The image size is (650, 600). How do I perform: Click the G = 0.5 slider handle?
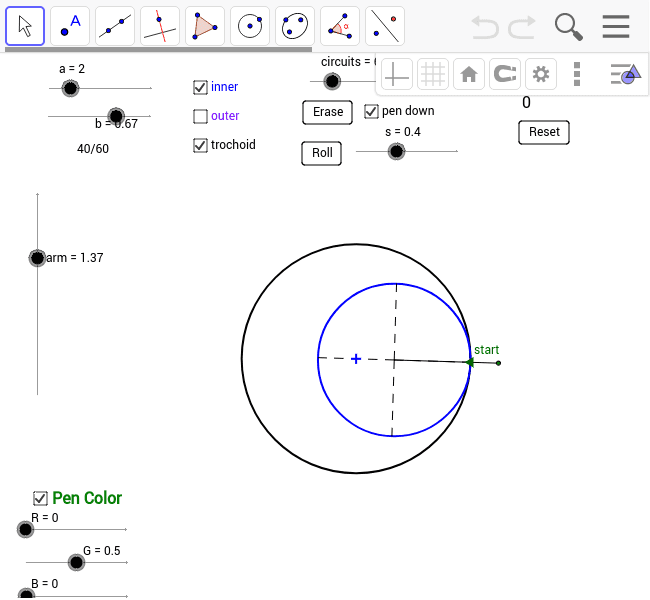click(76, 563)
